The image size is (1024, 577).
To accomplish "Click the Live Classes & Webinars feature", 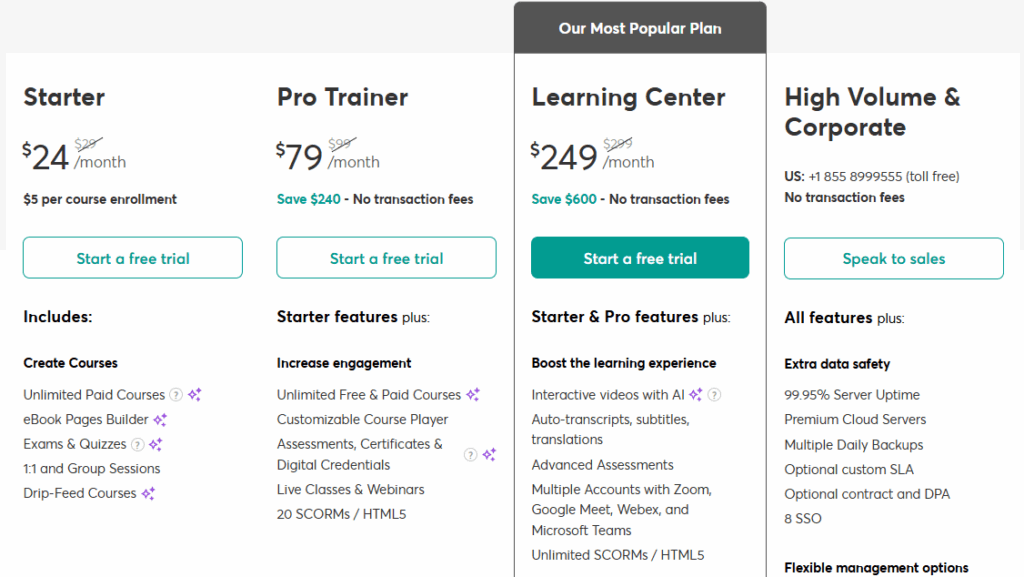I will [x=350, y=490].
